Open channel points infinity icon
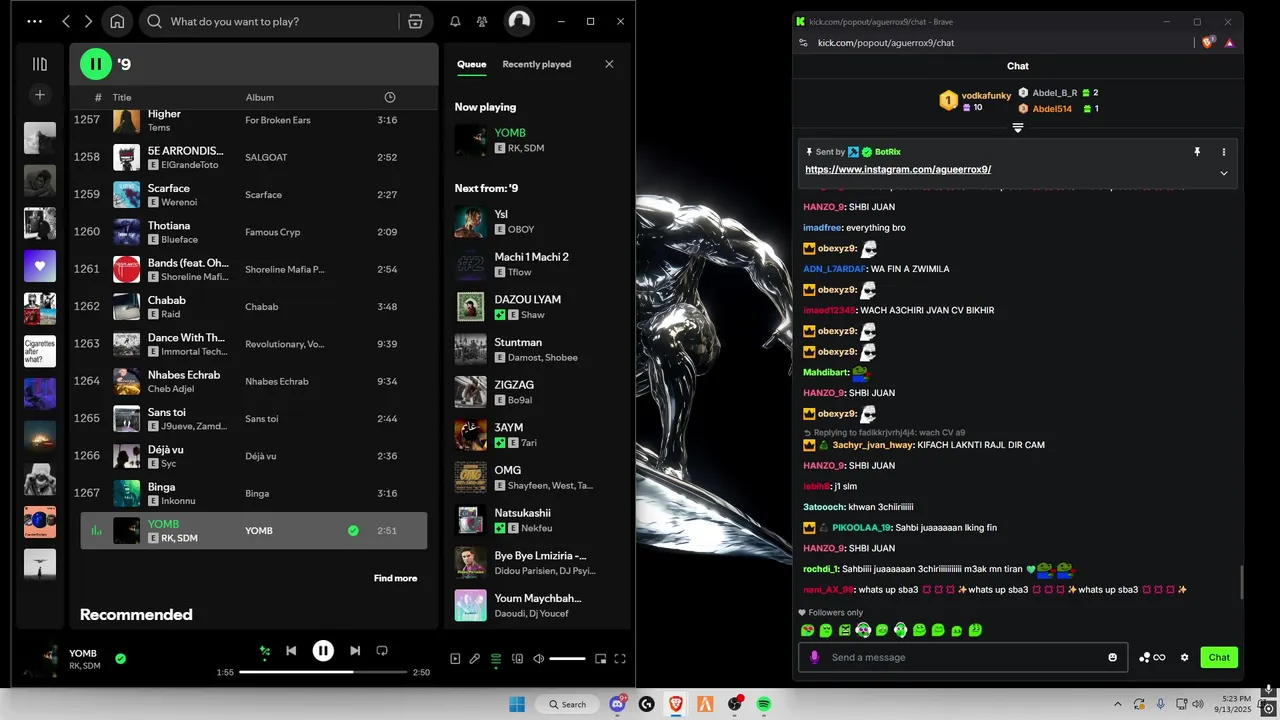Image resolution: width=1280 pixels, height=720 pixels. pos(1153,657)
